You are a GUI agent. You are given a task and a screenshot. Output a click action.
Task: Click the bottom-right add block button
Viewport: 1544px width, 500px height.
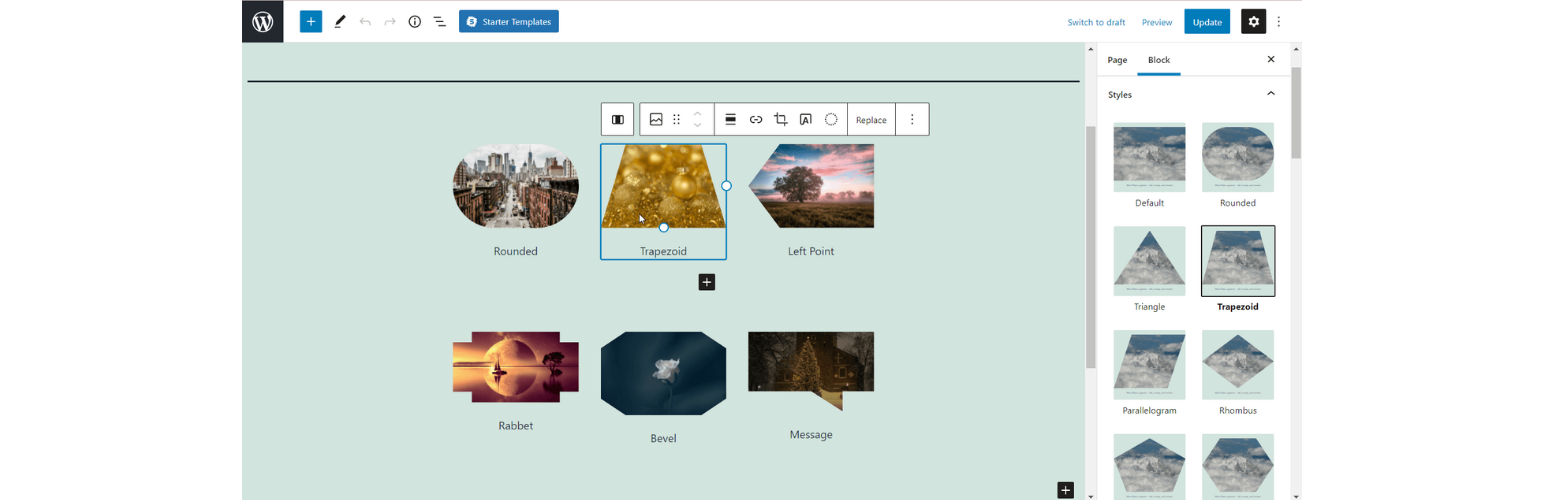(1066, 490)
